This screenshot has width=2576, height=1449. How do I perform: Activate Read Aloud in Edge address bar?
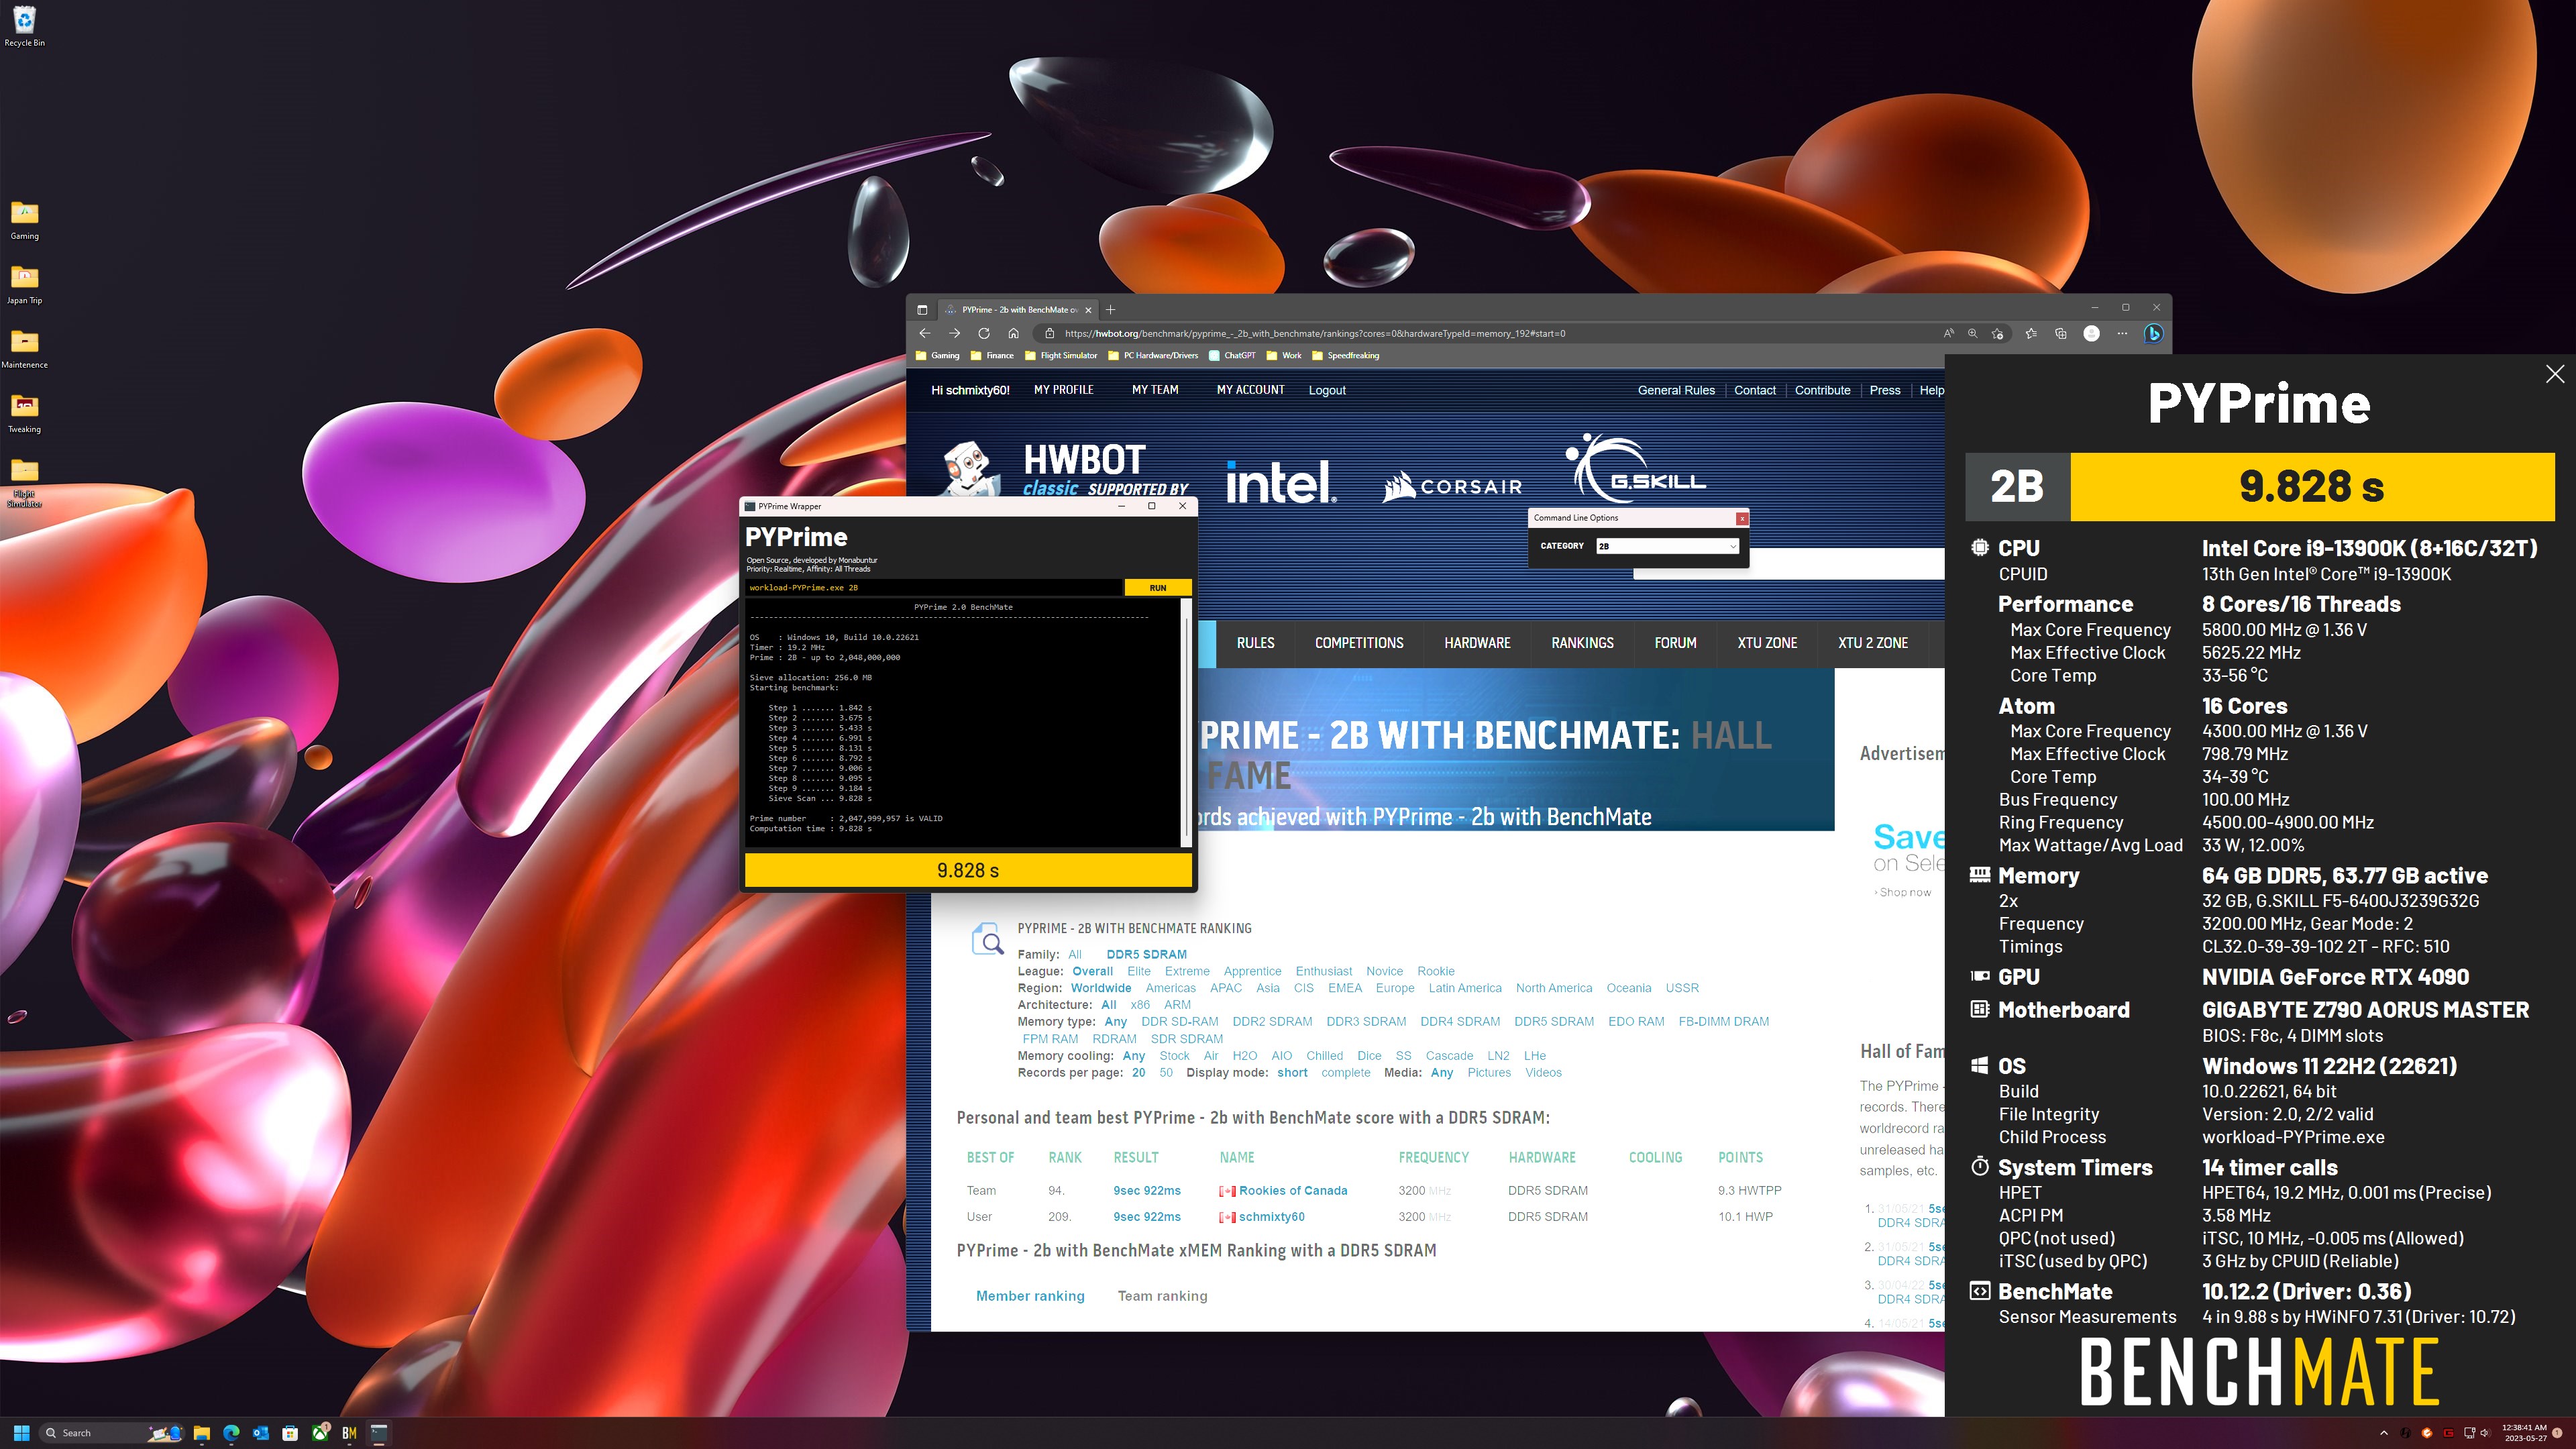(x=1948, y=333)
